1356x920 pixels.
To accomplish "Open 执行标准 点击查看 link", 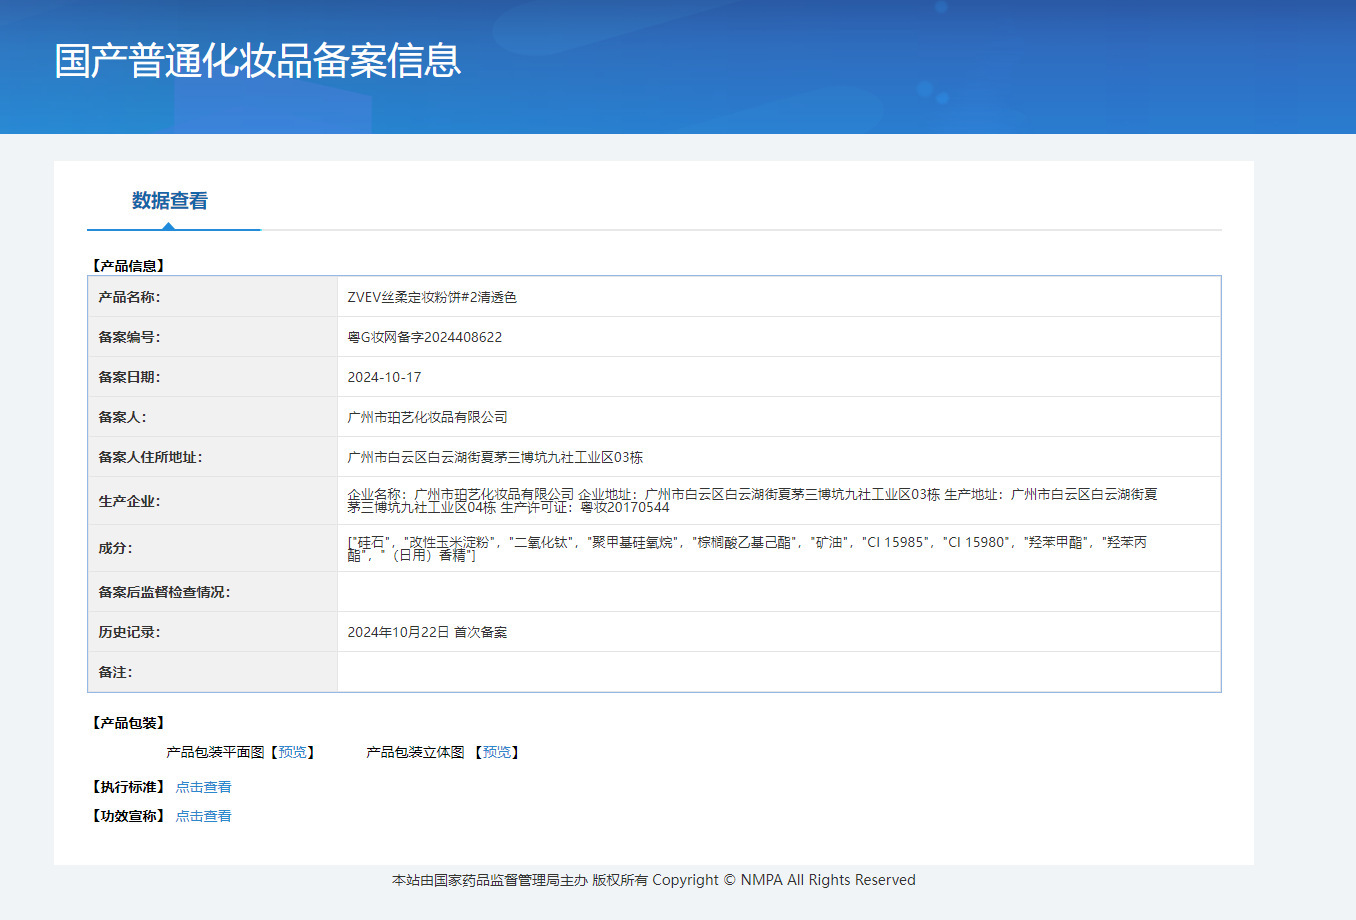I will coord(203,787).
